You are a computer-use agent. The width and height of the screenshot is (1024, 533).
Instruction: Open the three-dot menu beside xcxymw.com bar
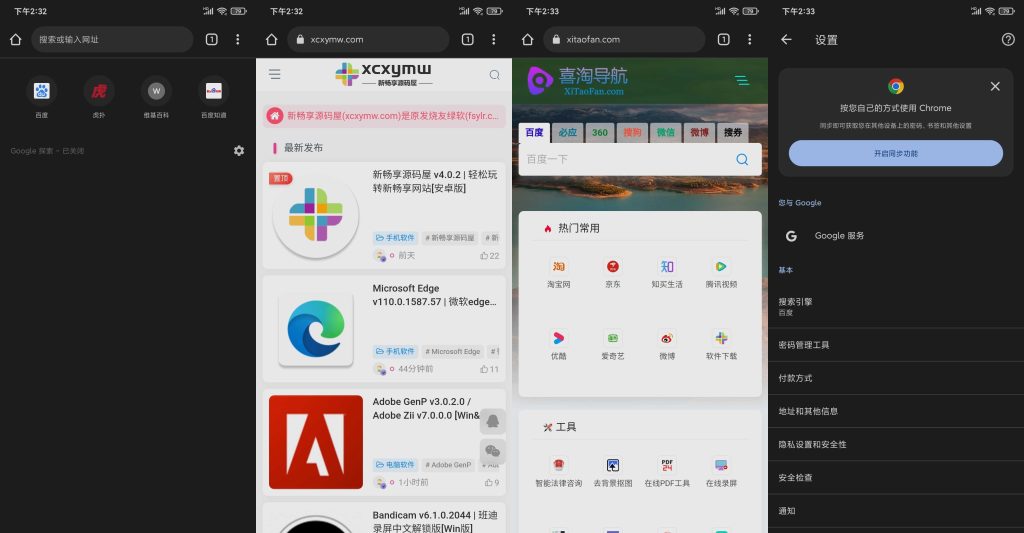[x=494, y=39]
